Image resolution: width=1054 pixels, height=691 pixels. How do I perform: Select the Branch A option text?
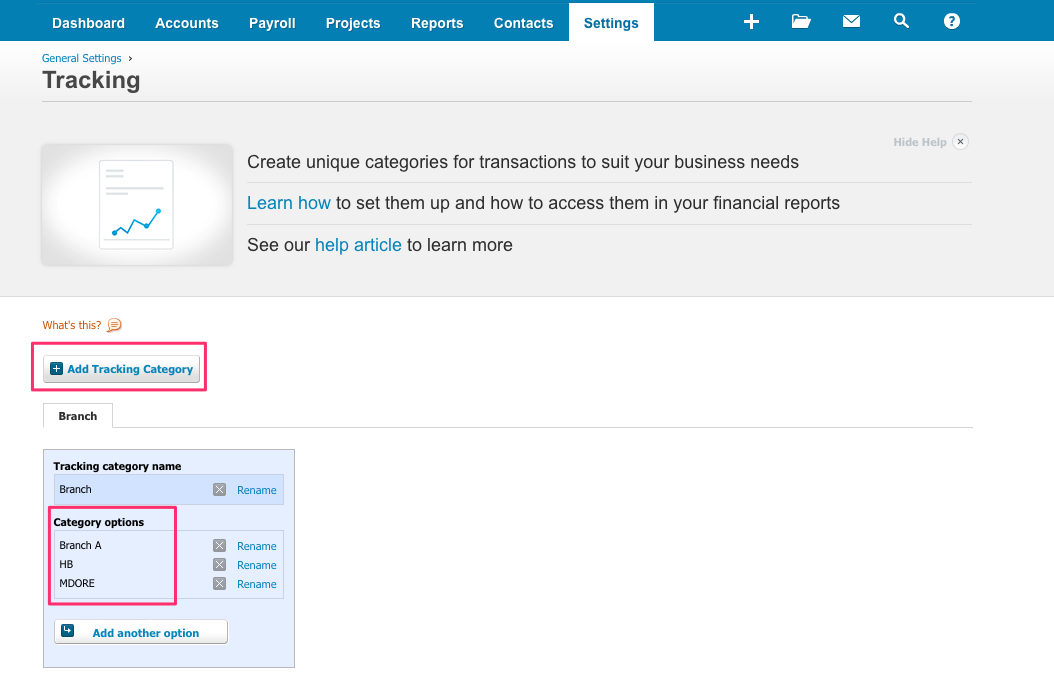[x=80, y=545]
